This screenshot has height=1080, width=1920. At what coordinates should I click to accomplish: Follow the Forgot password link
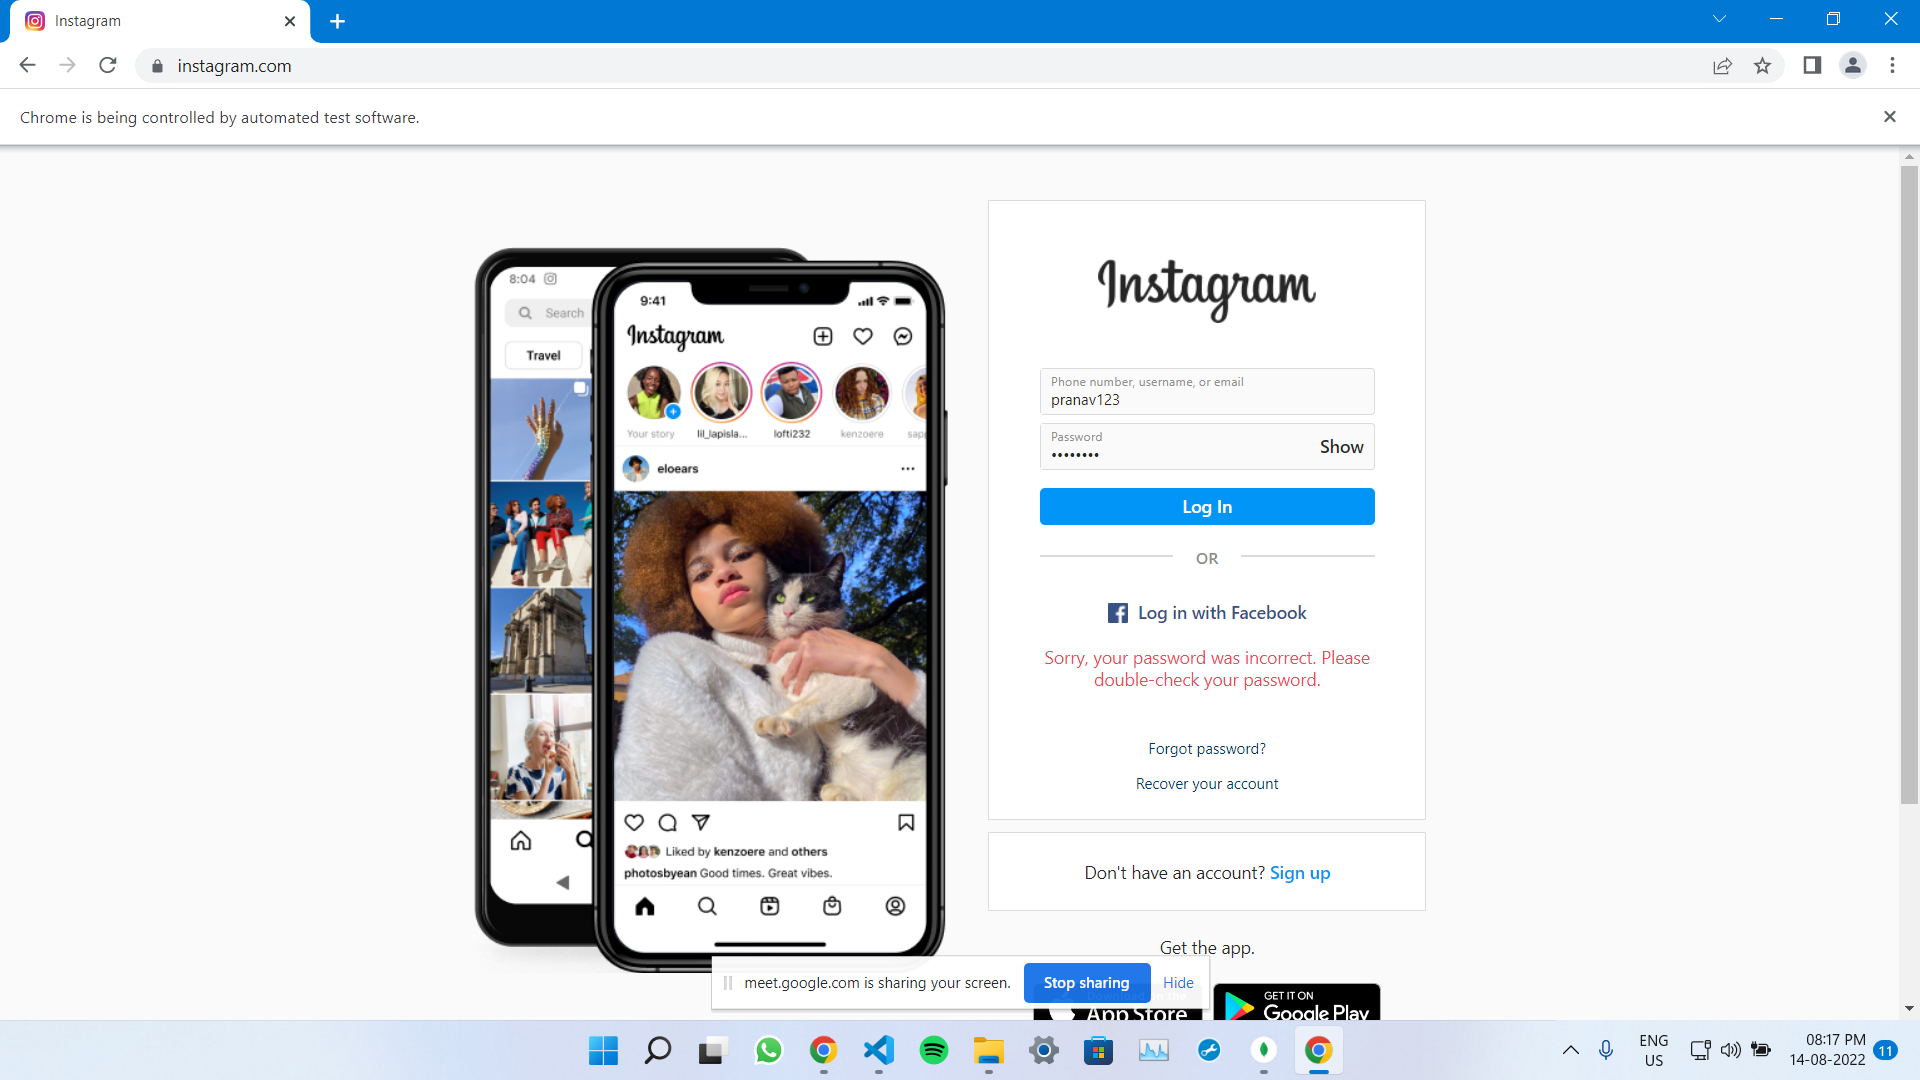coord(1206,749)
